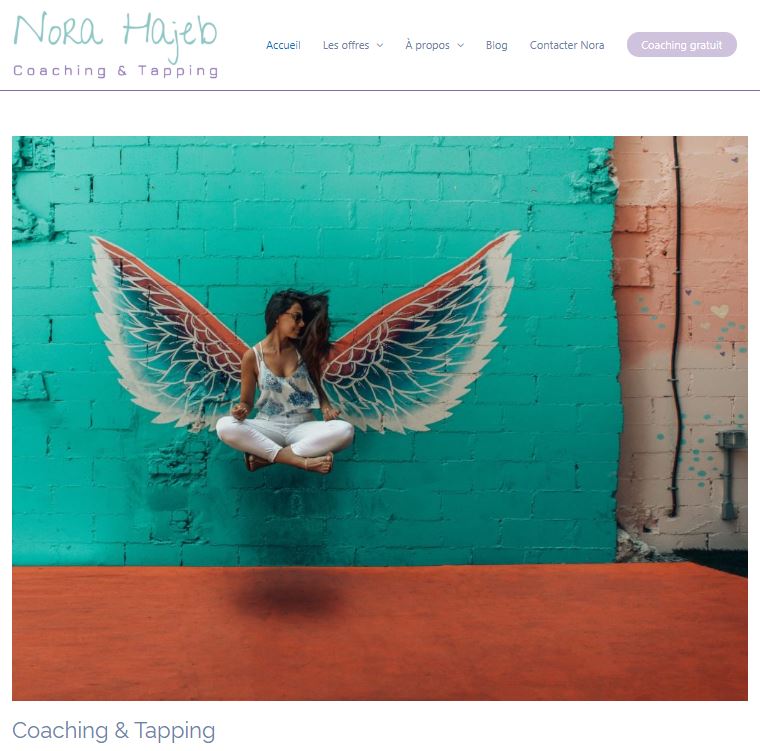Open the Contacter Nora page
This screenshot has width=760, height=751.
pyautogui.click(x=567, y=45)
